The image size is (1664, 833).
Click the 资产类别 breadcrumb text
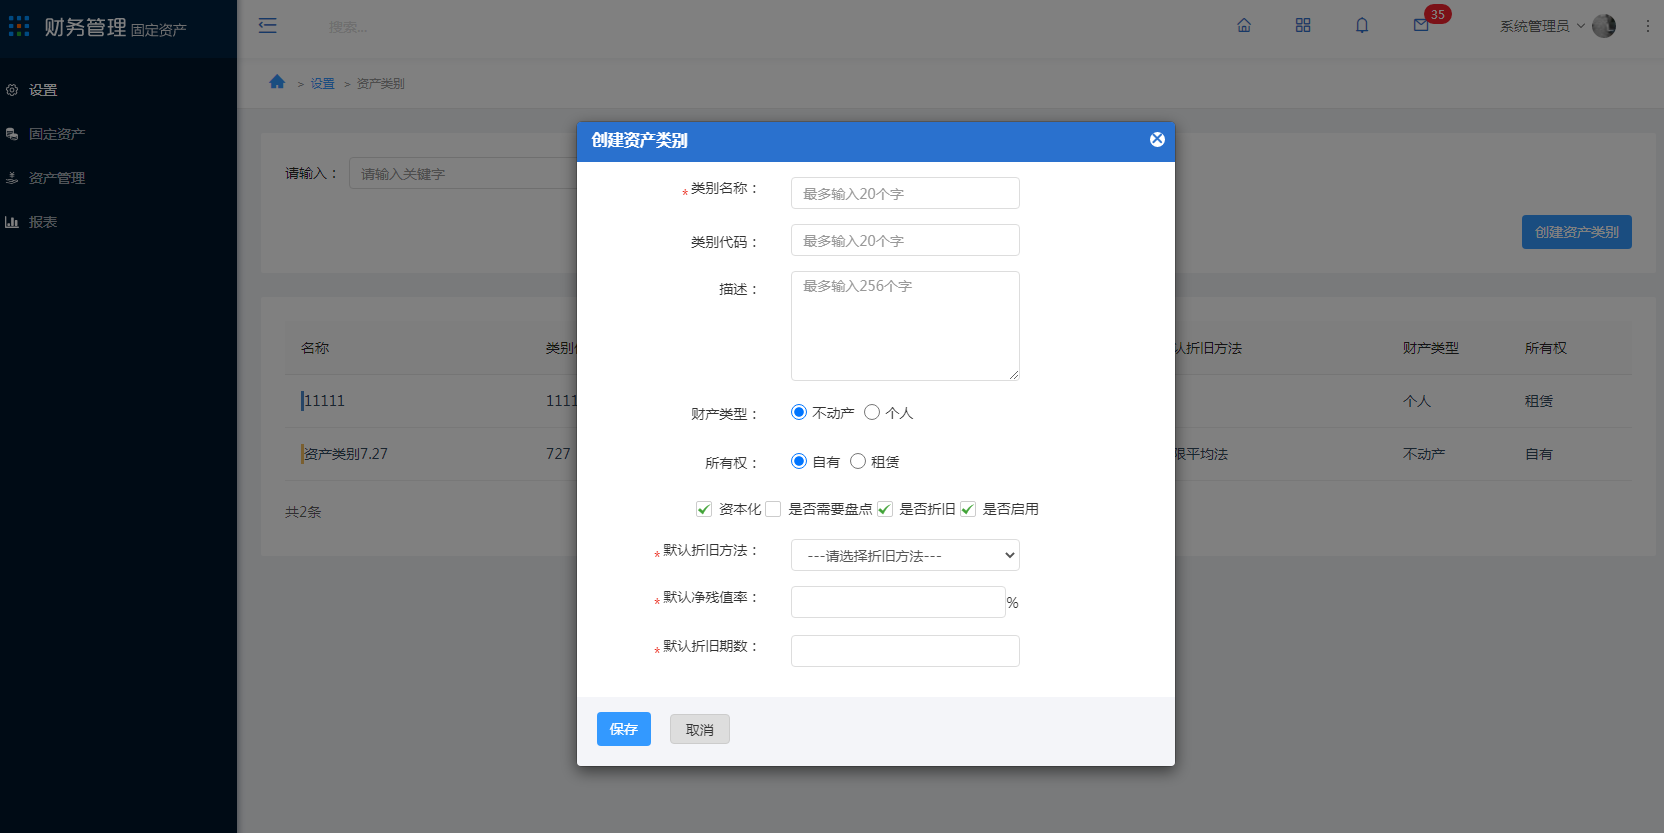[380, 83]
